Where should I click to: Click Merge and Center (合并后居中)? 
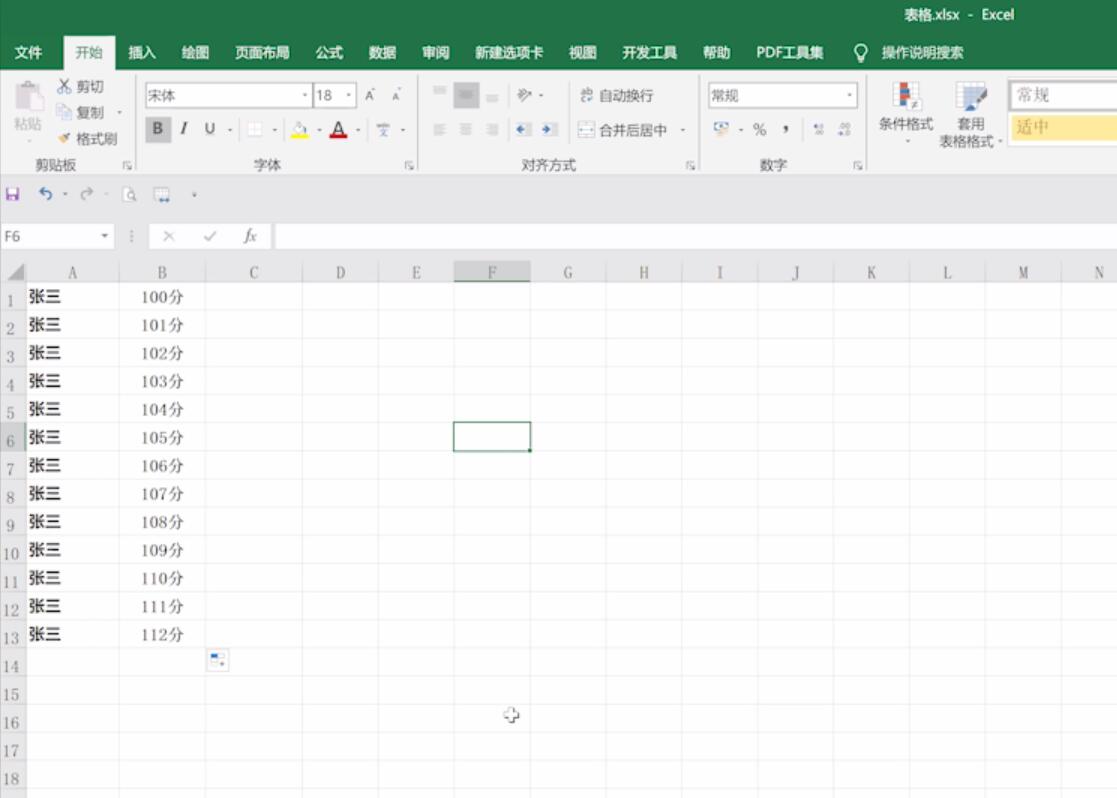point(623,130)
